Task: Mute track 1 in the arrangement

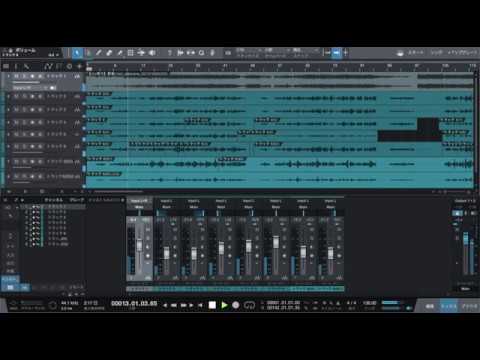Action: pyautogui.click(x=16, y=76)
